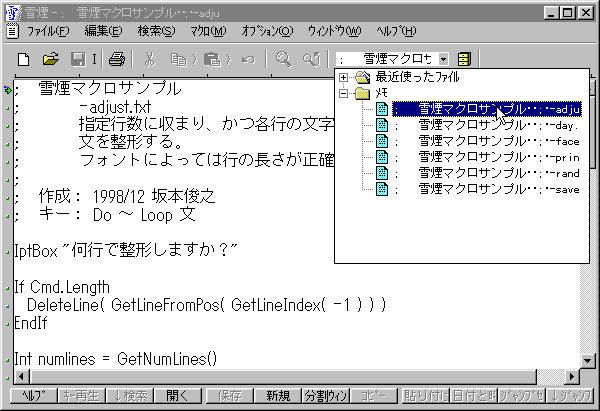
Task: Click the 新規 button at bottom
Action: point(278,396)
